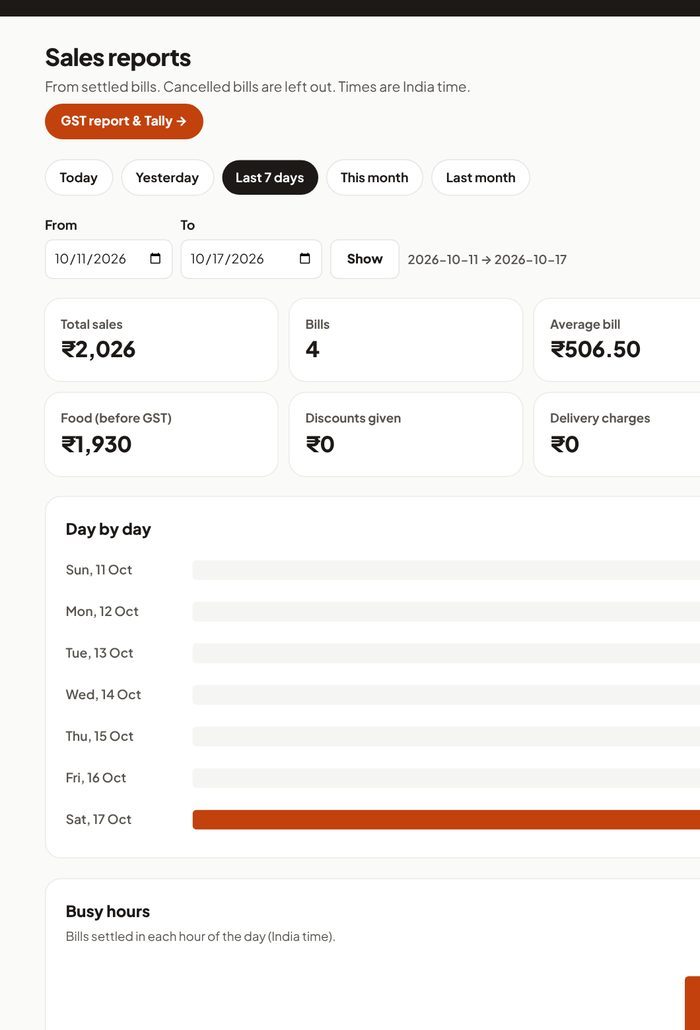Click the Thu, 15 Oct row label
Image resolution: width=700 pixels, height=1030 pixels.
[99, 736]
